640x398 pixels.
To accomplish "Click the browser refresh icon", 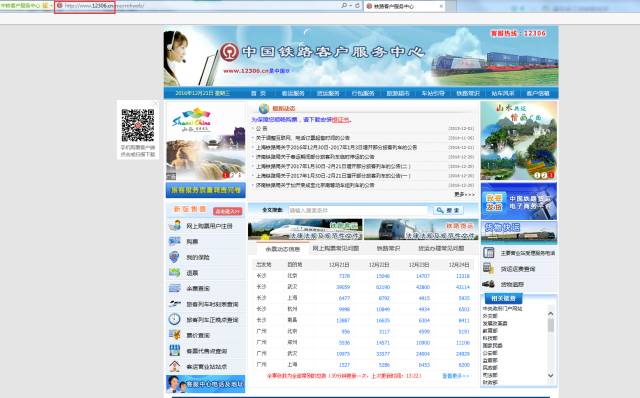I will pos(357,6).
